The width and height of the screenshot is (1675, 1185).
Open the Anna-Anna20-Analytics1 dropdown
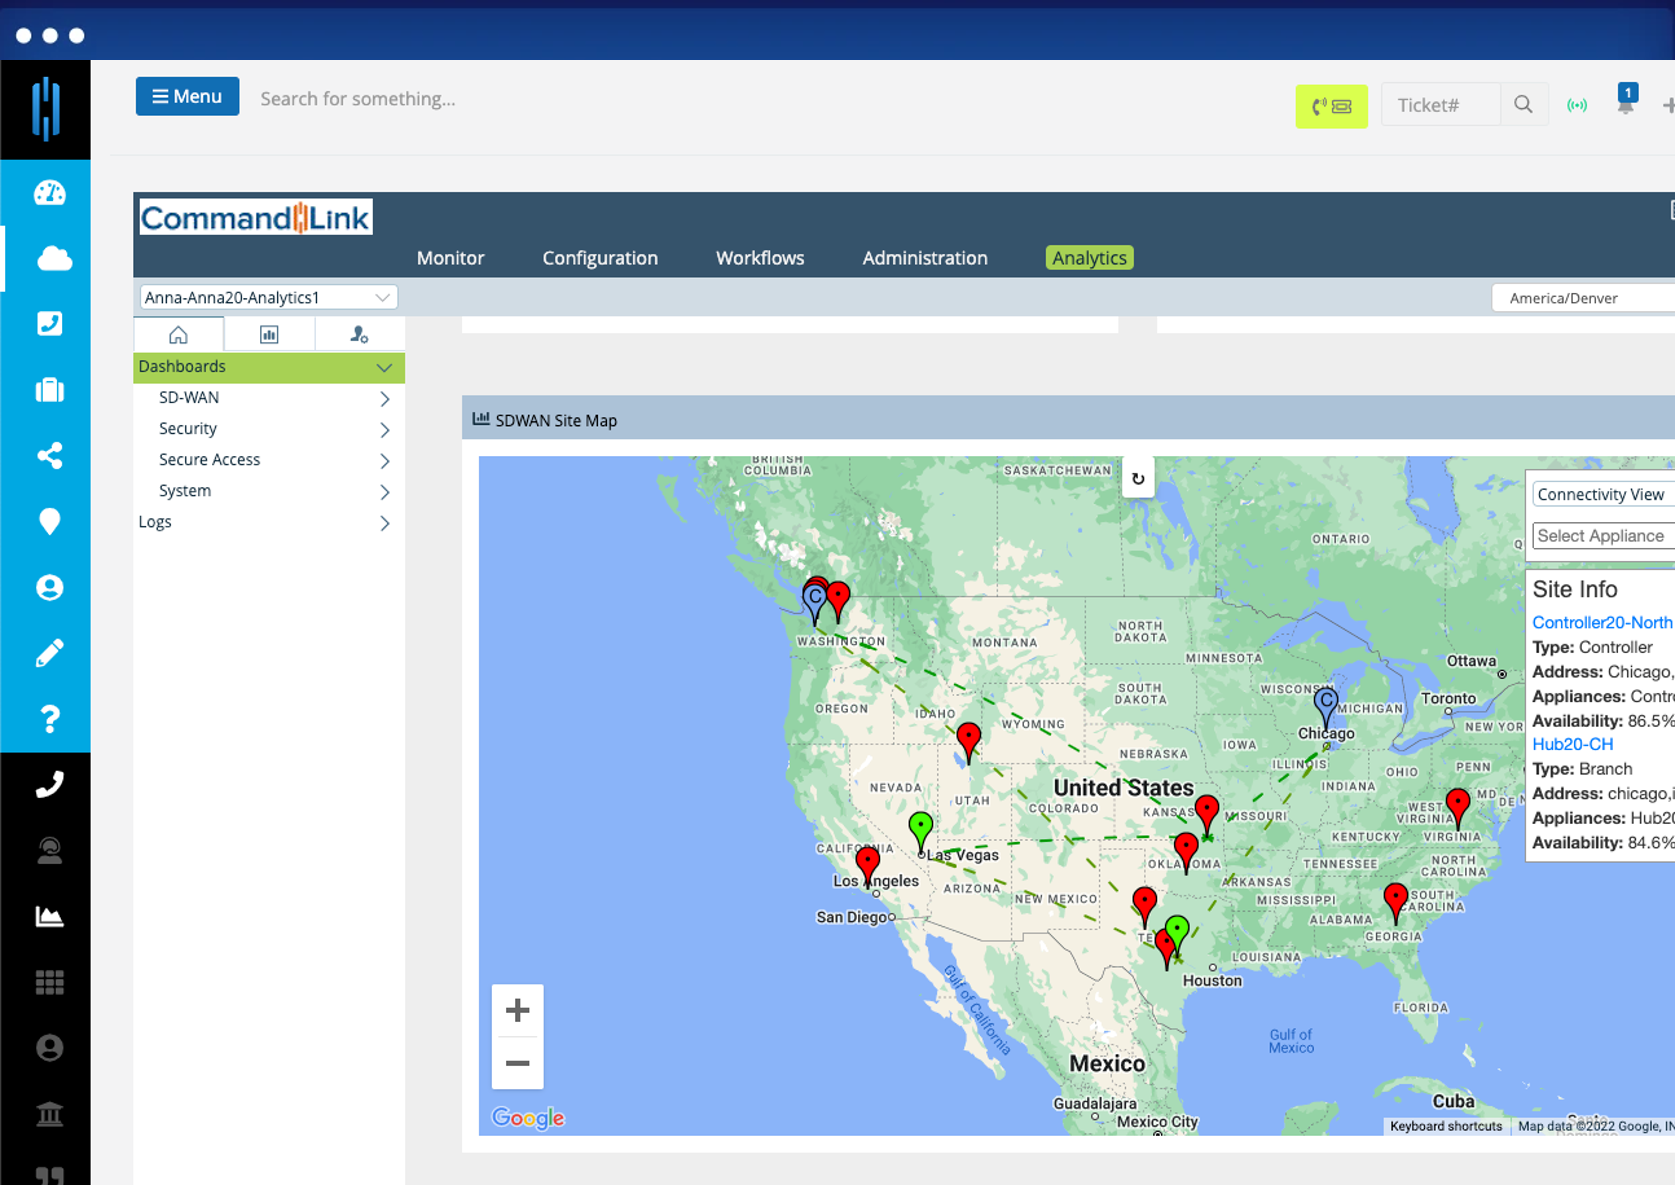point(266,296)
